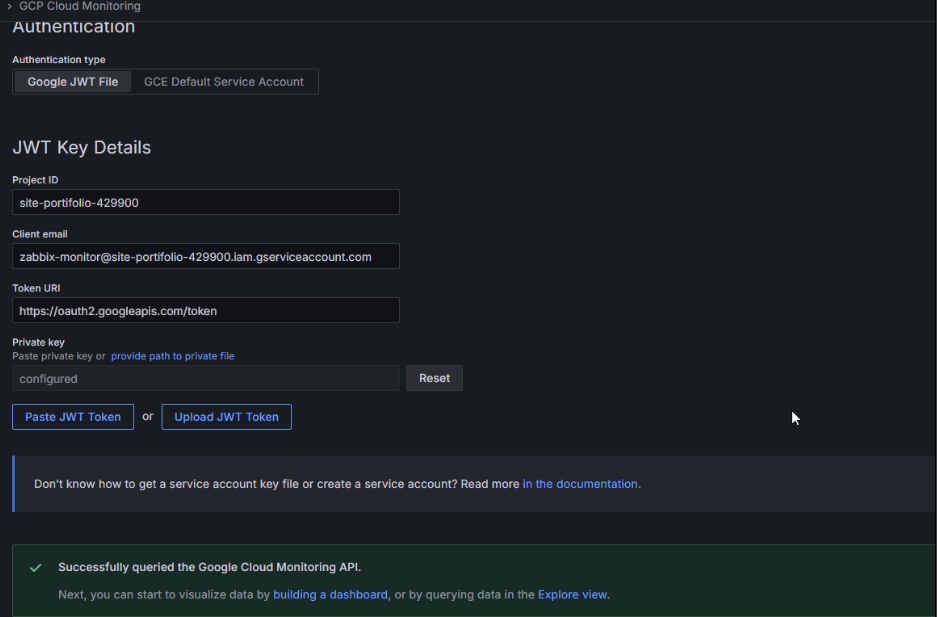Click the Authentication type label
937x617 pixels.
[x=59, y=60]
